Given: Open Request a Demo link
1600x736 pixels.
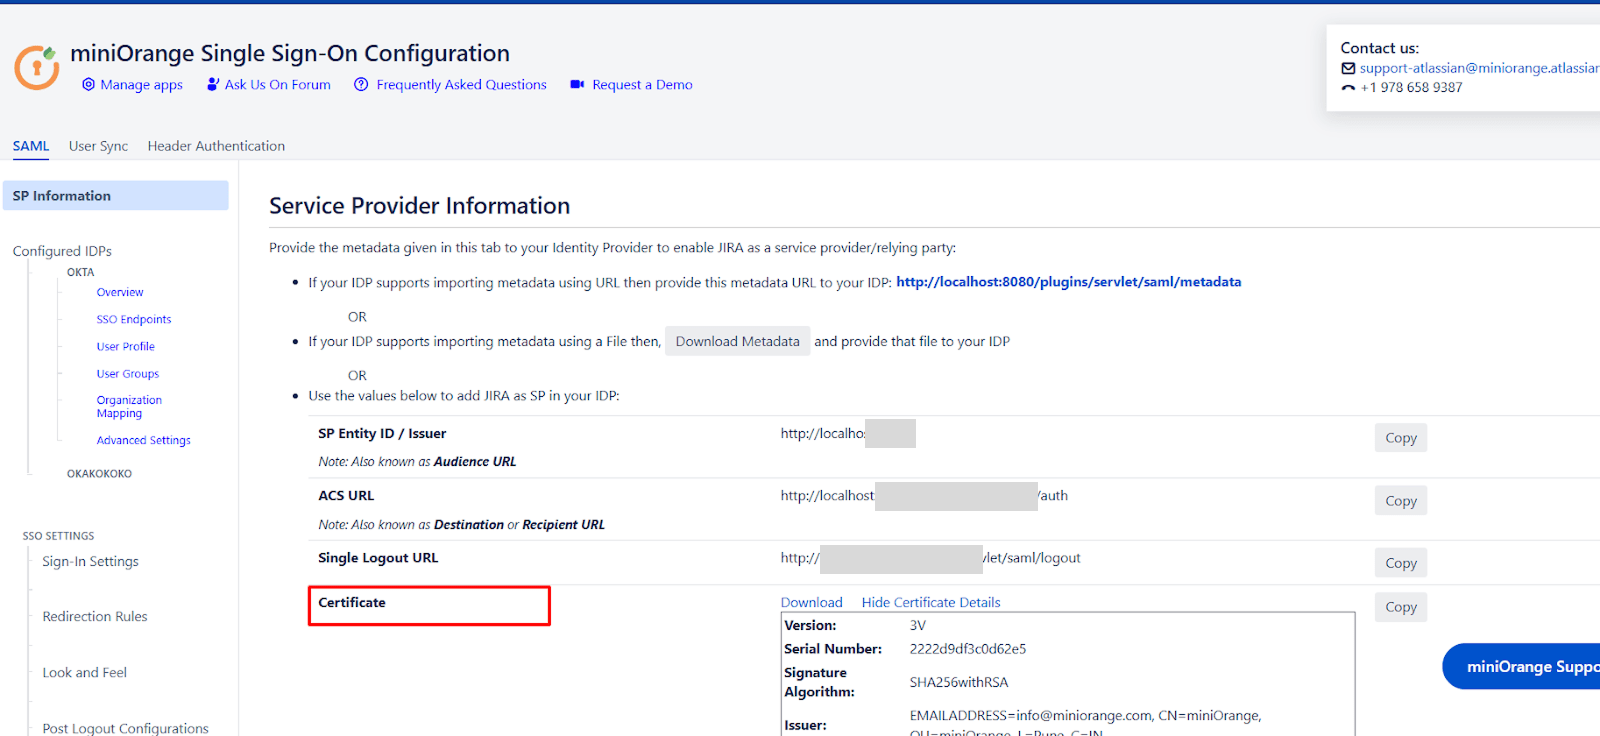Looking at the screenshot, I should click(642, 85).
